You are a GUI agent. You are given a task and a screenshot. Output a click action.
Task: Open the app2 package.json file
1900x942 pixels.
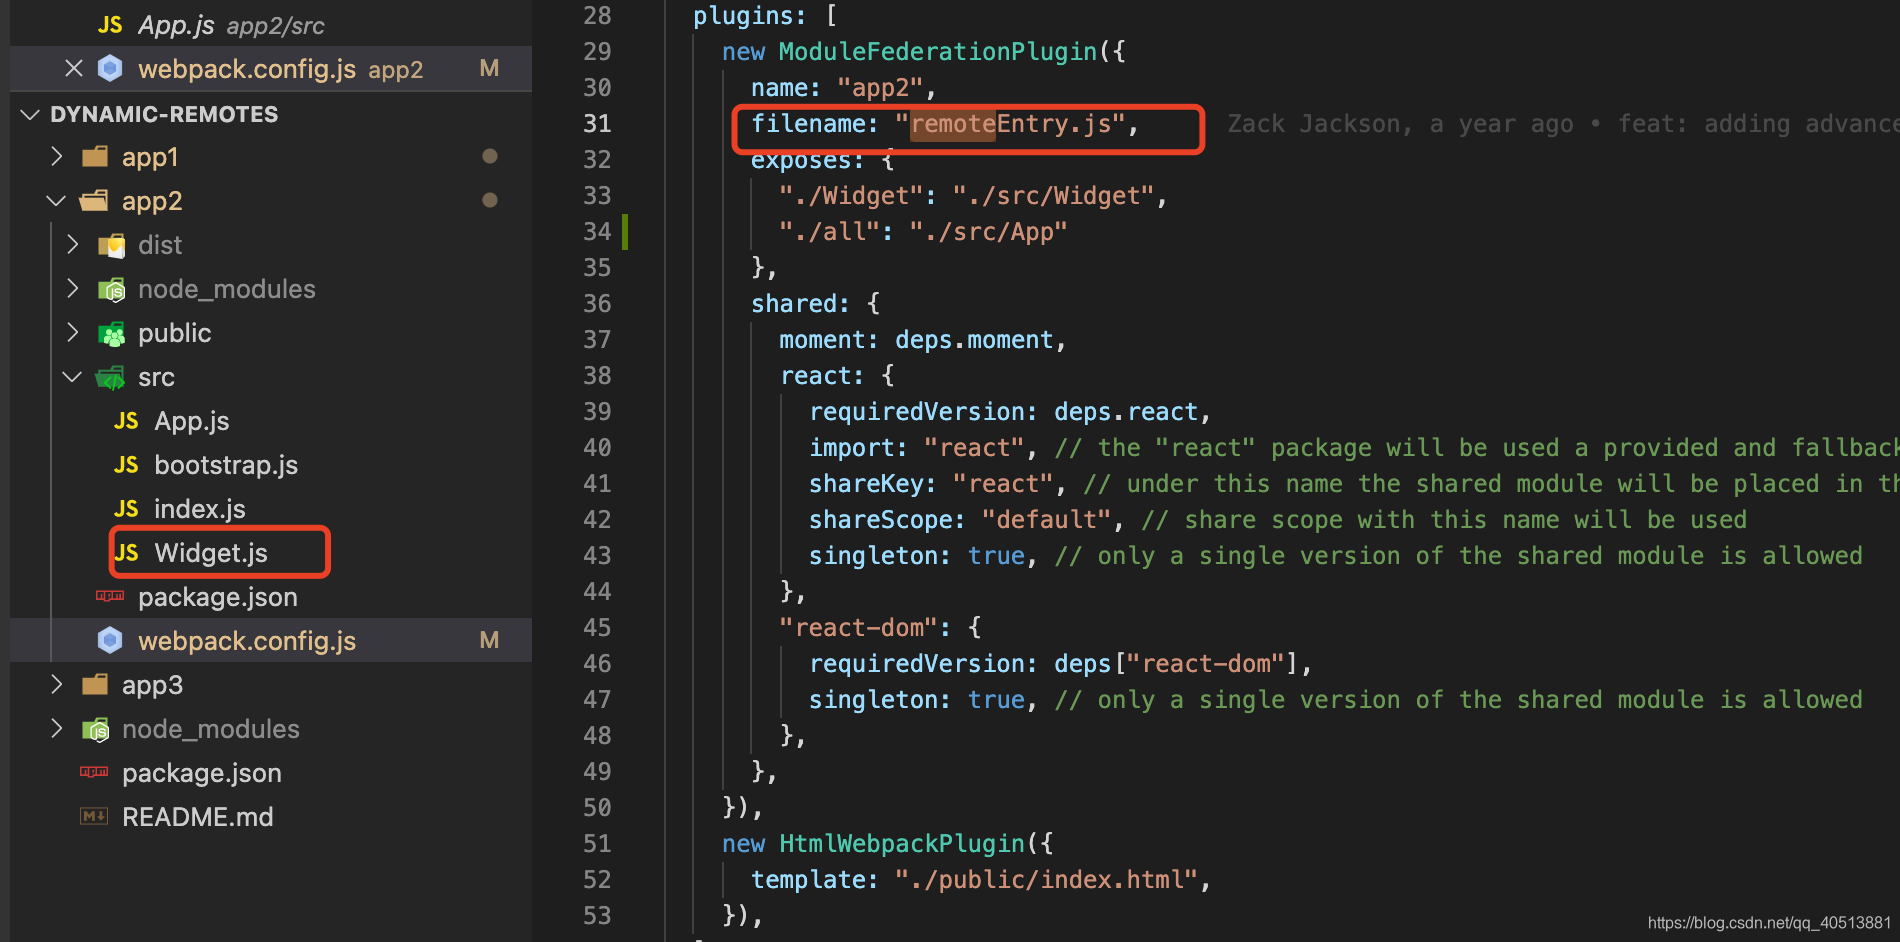(217, 597)
